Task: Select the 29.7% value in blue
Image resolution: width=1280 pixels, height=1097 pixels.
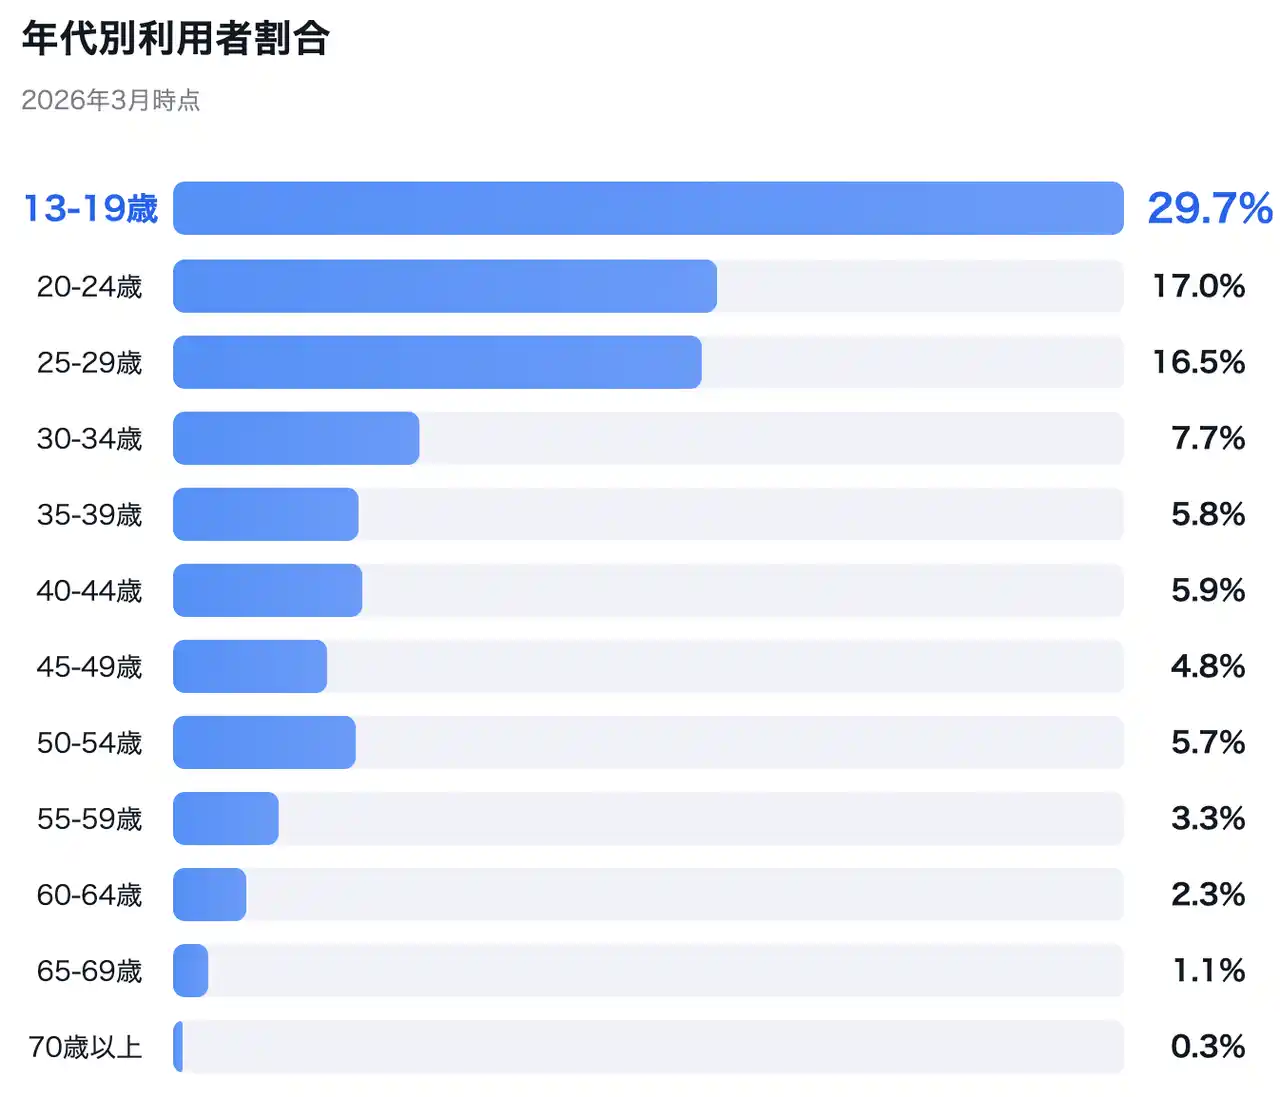Action: [1209, 208]
